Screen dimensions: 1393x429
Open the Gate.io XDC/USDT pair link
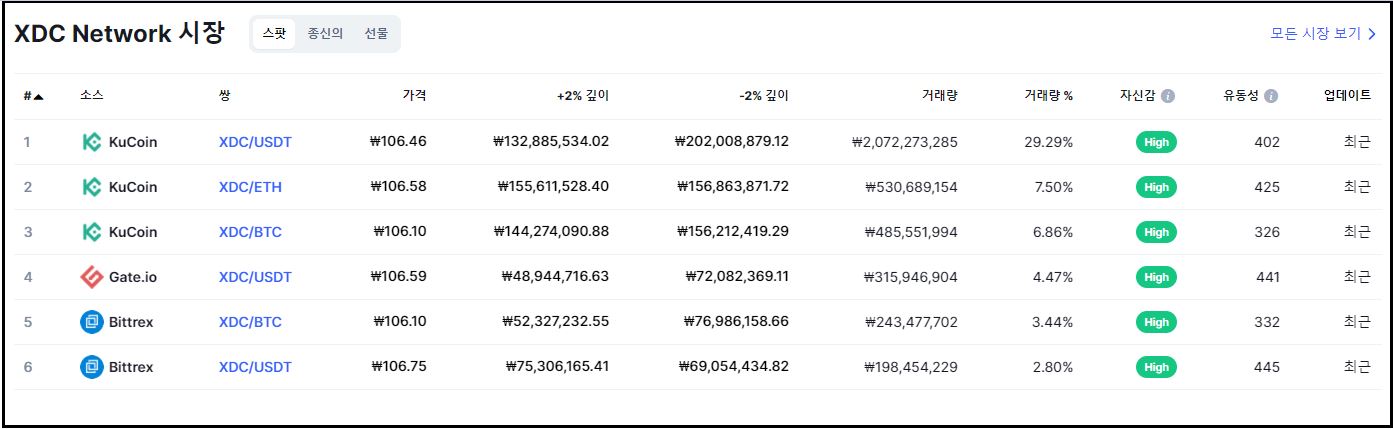click(255, 277)
